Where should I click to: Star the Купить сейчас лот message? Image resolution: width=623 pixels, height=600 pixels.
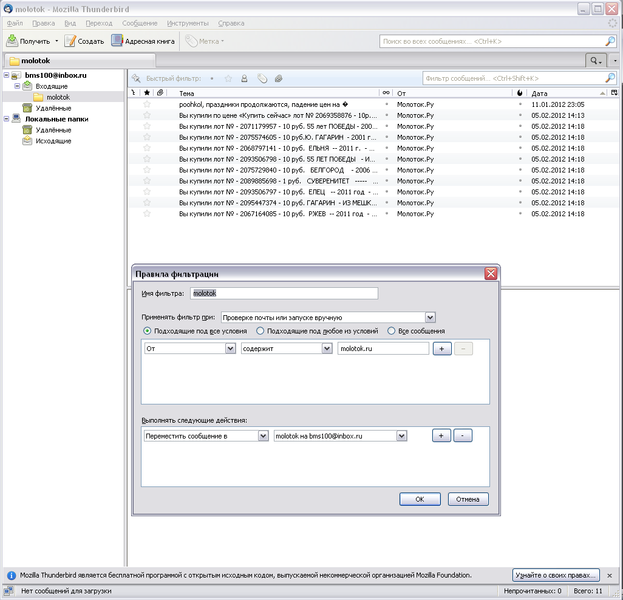[147, 115]
